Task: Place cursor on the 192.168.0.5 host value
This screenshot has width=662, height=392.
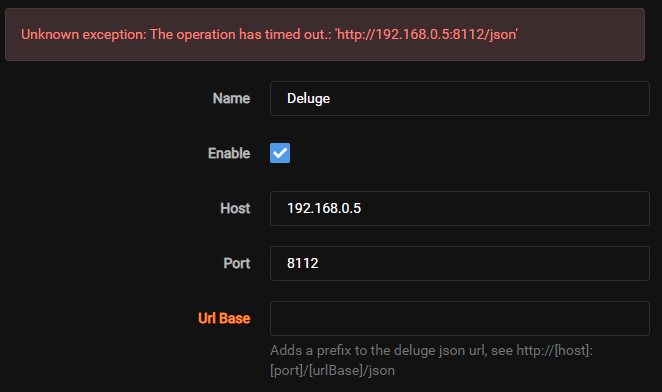Action: [x=324, y=208]
